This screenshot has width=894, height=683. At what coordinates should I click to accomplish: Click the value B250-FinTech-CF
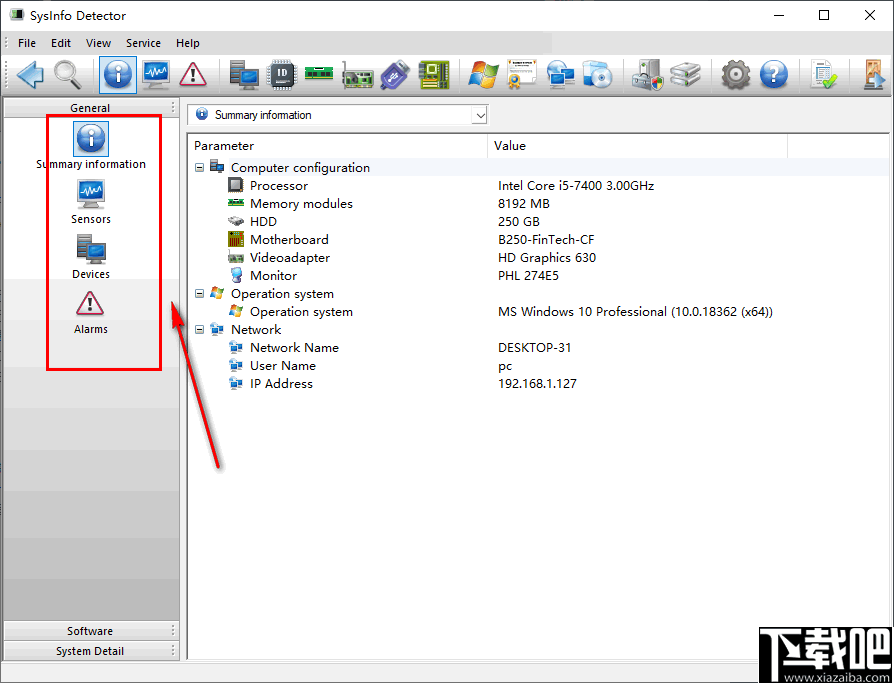(546, 239)
